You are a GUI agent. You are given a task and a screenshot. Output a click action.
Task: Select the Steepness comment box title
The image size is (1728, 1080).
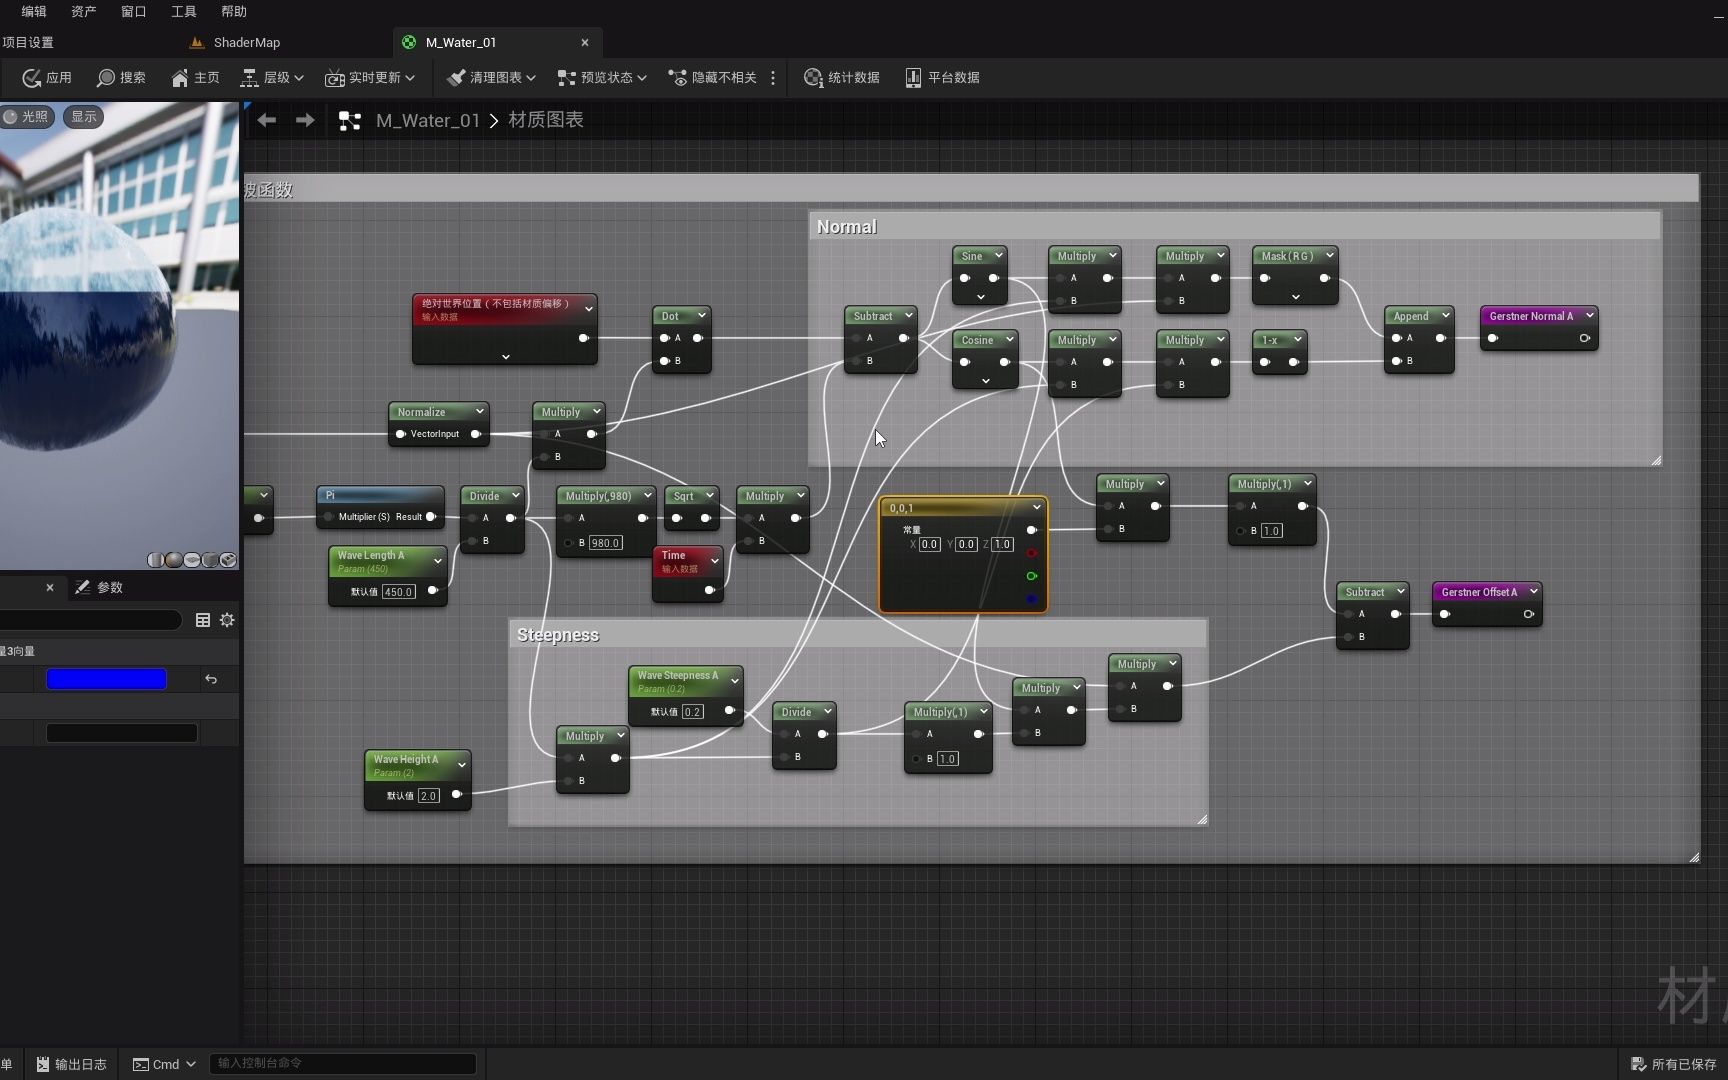click(558, 635)
